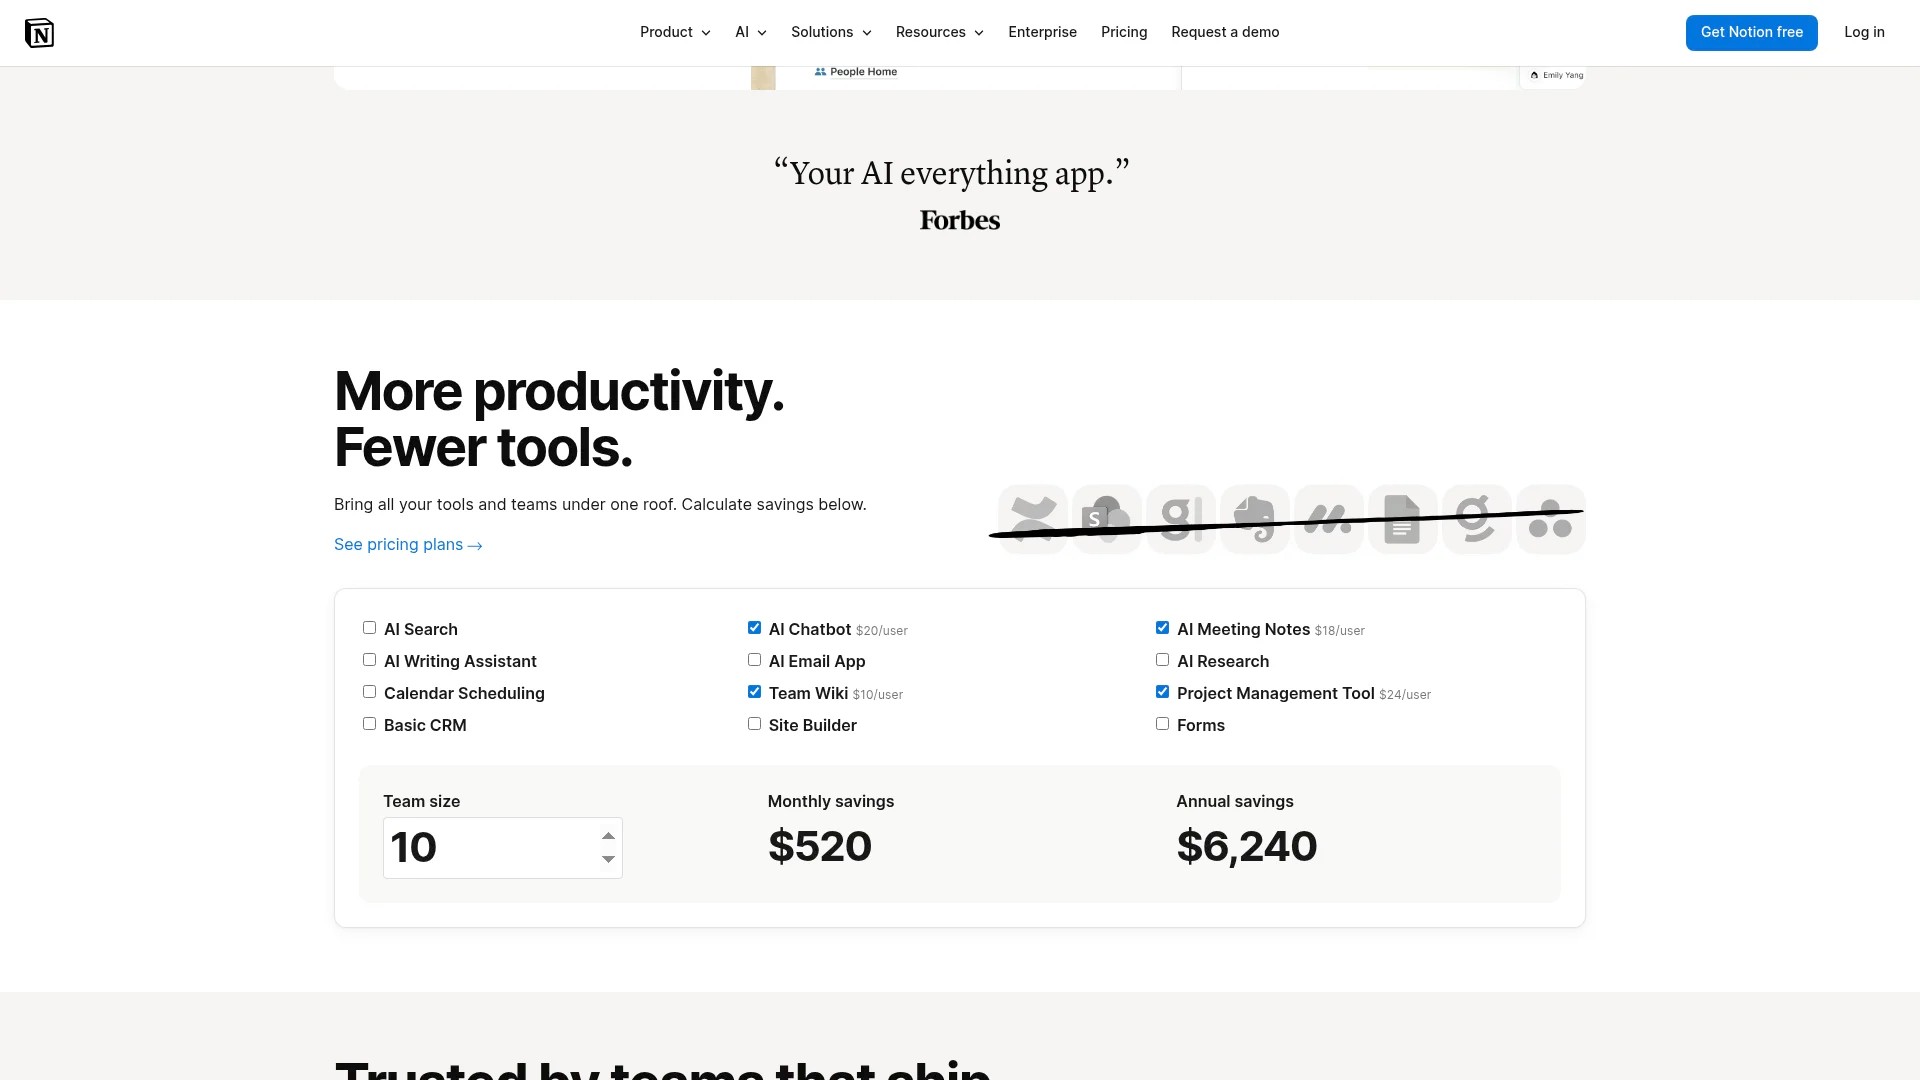
Task: Click the leftmost crossed-out tool icon
Action: [1032, 519]
